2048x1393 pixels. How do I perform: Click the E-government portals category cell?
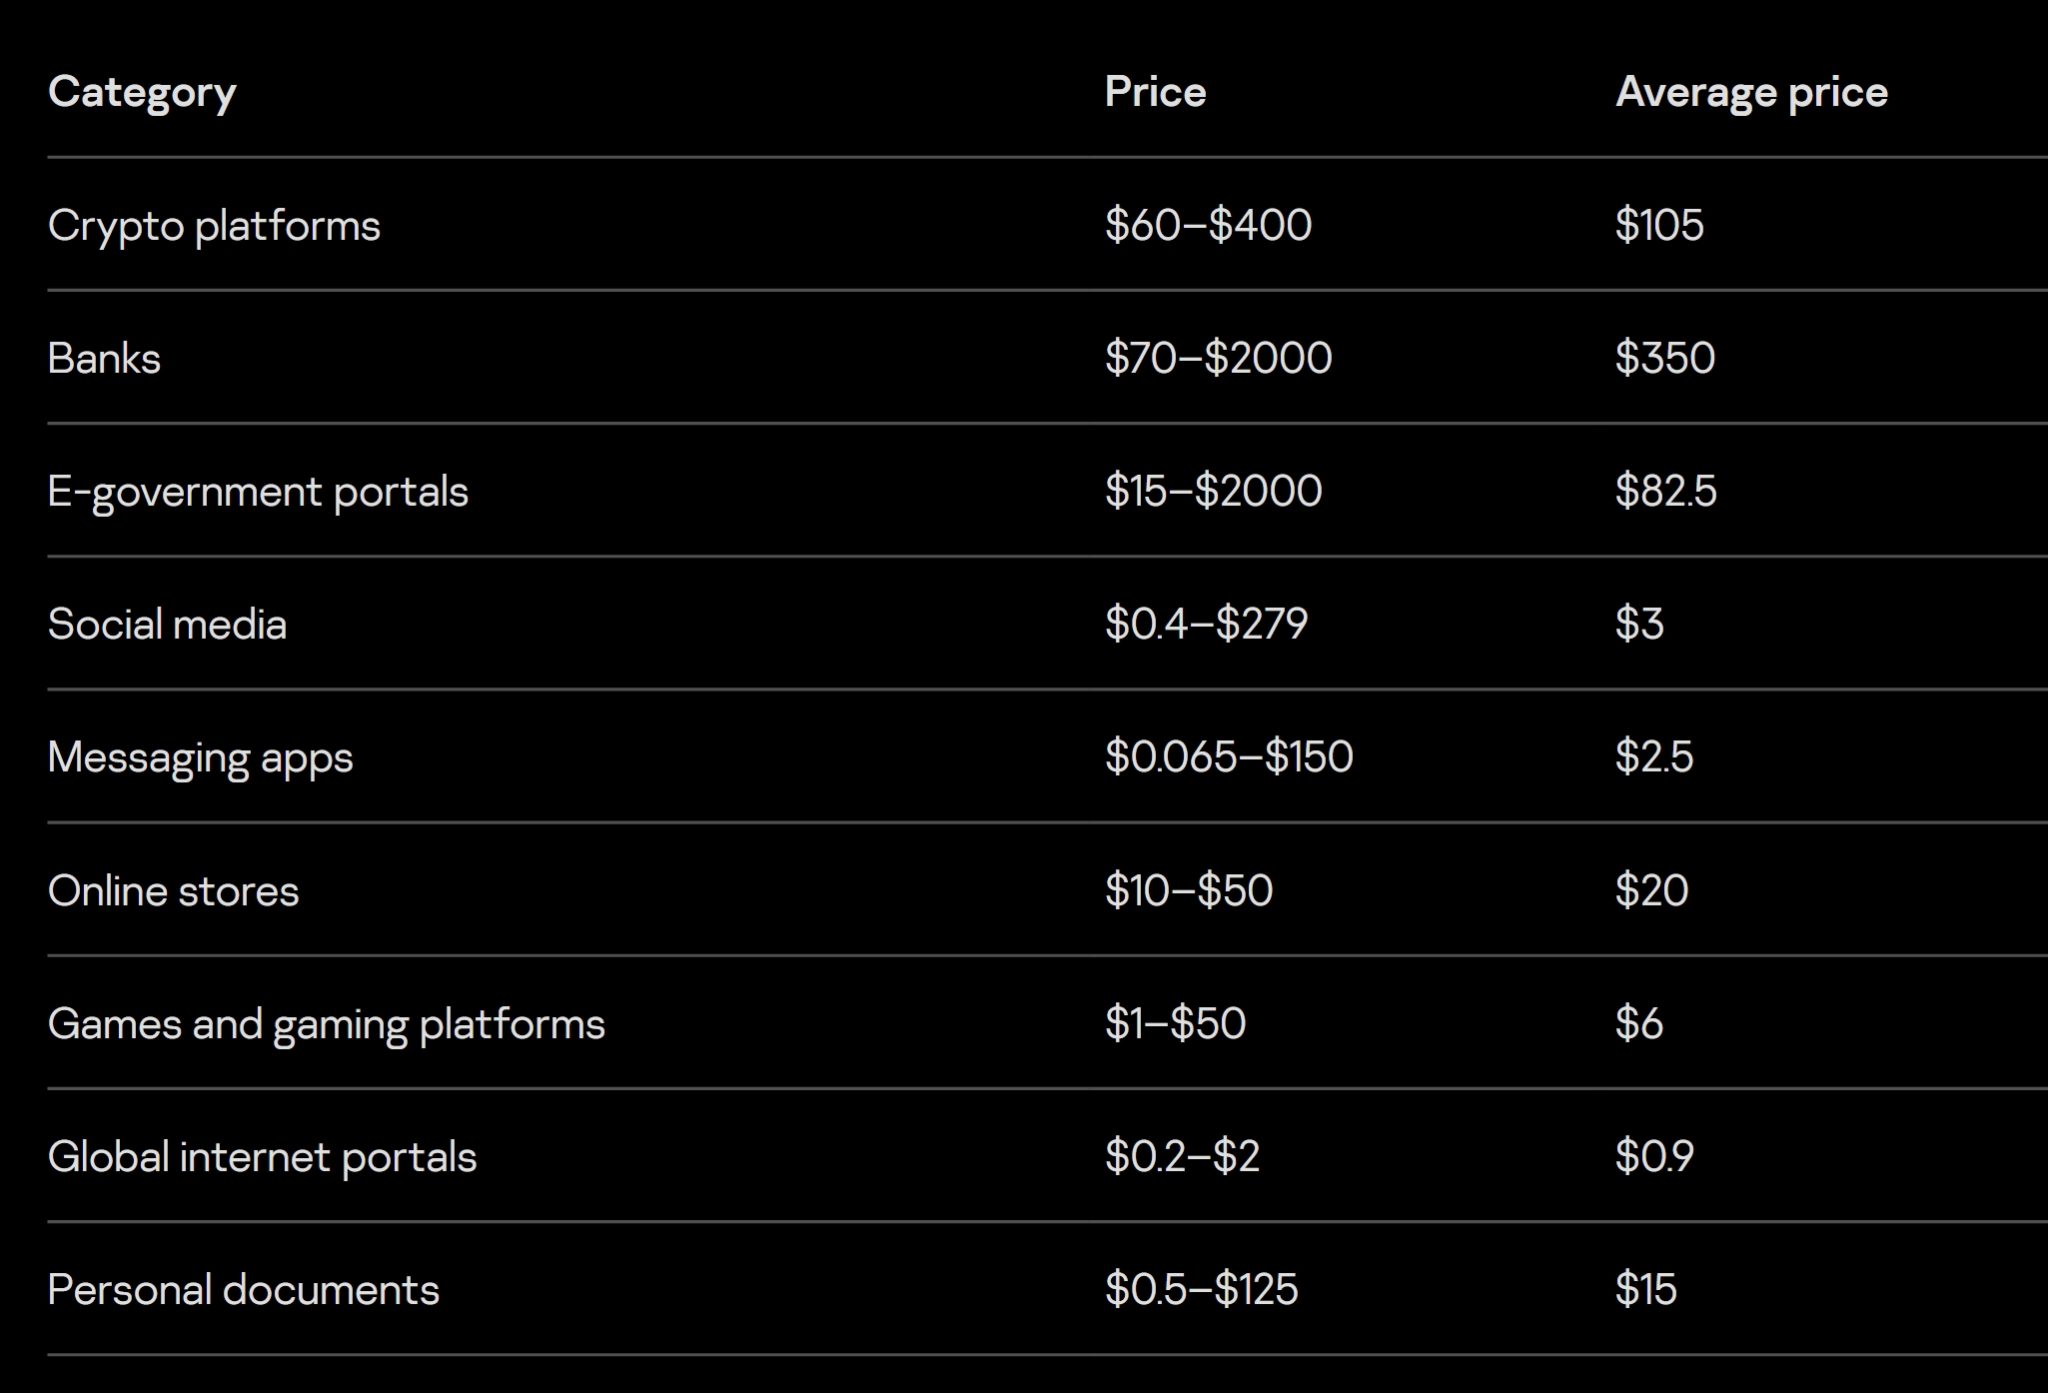[258, 492]
